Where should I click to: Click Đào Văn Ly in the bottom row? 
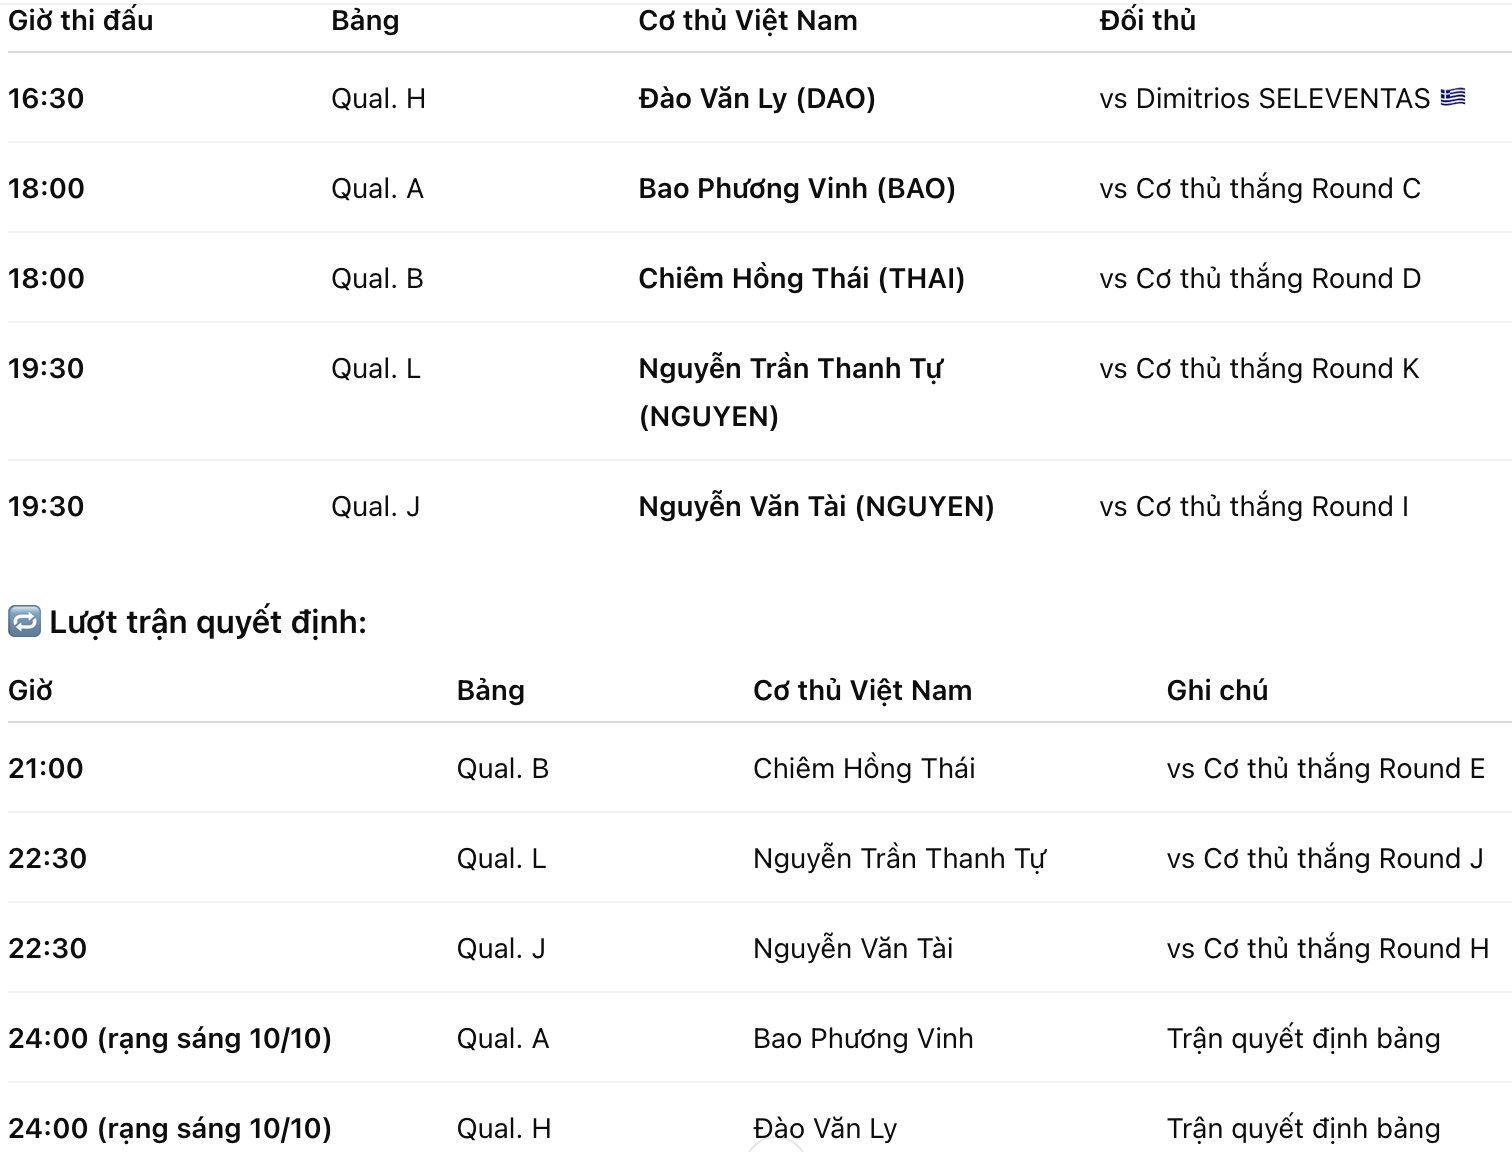click(825, 1128)
